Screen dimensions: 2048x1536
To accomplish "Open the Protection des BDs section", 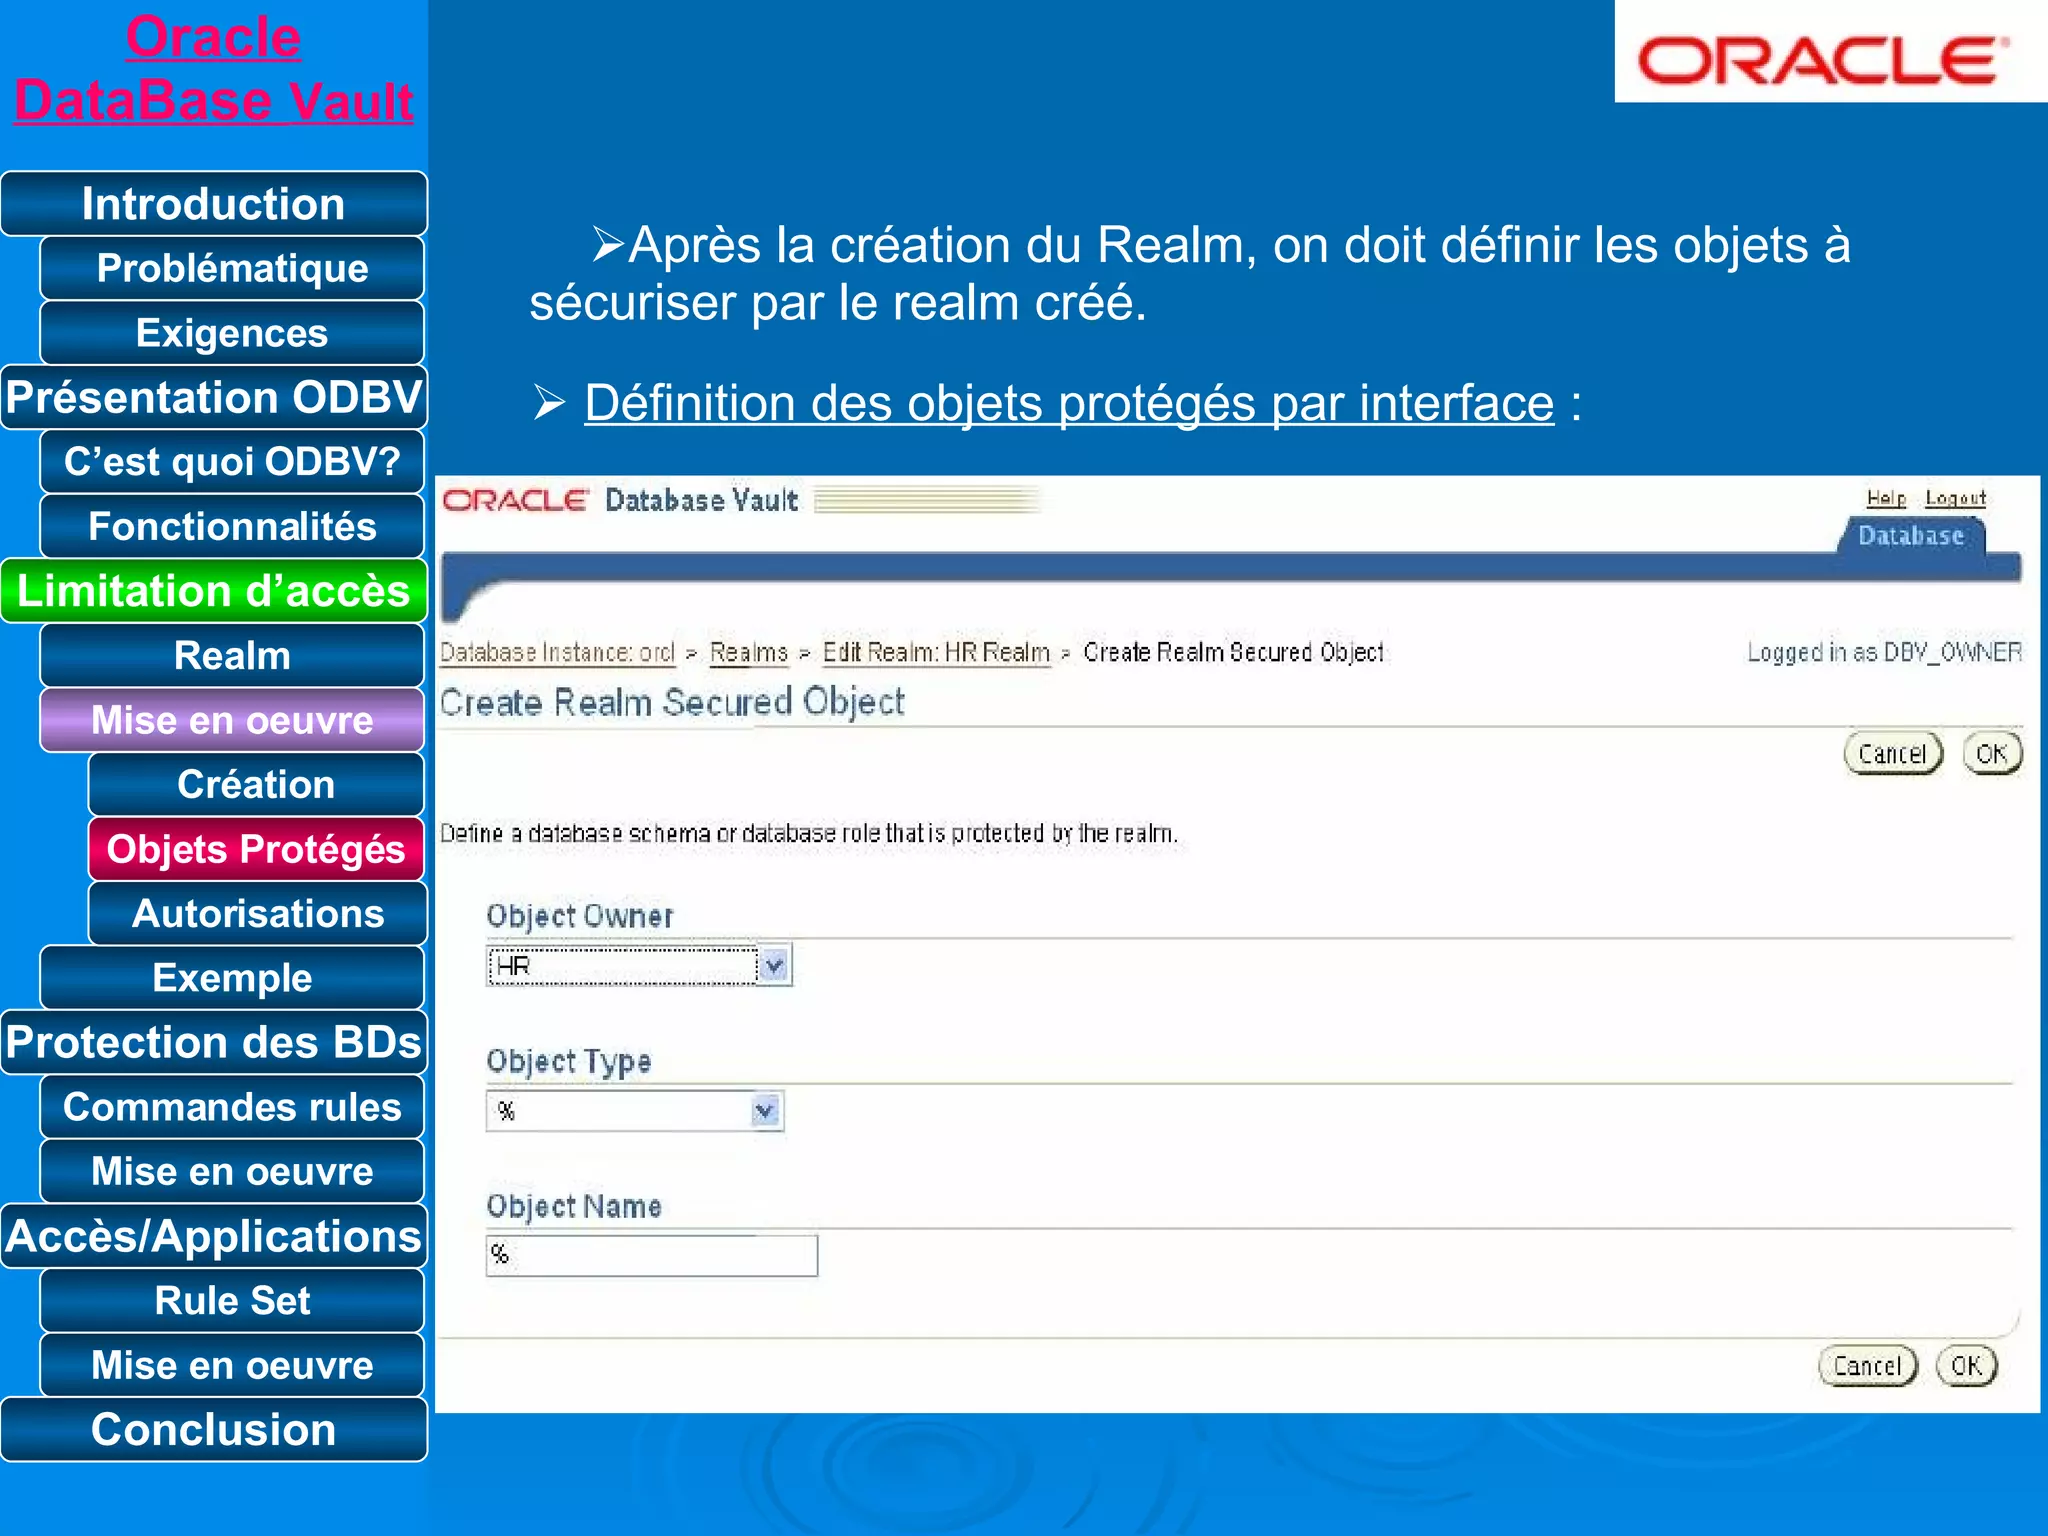I will pos(214,1042).
